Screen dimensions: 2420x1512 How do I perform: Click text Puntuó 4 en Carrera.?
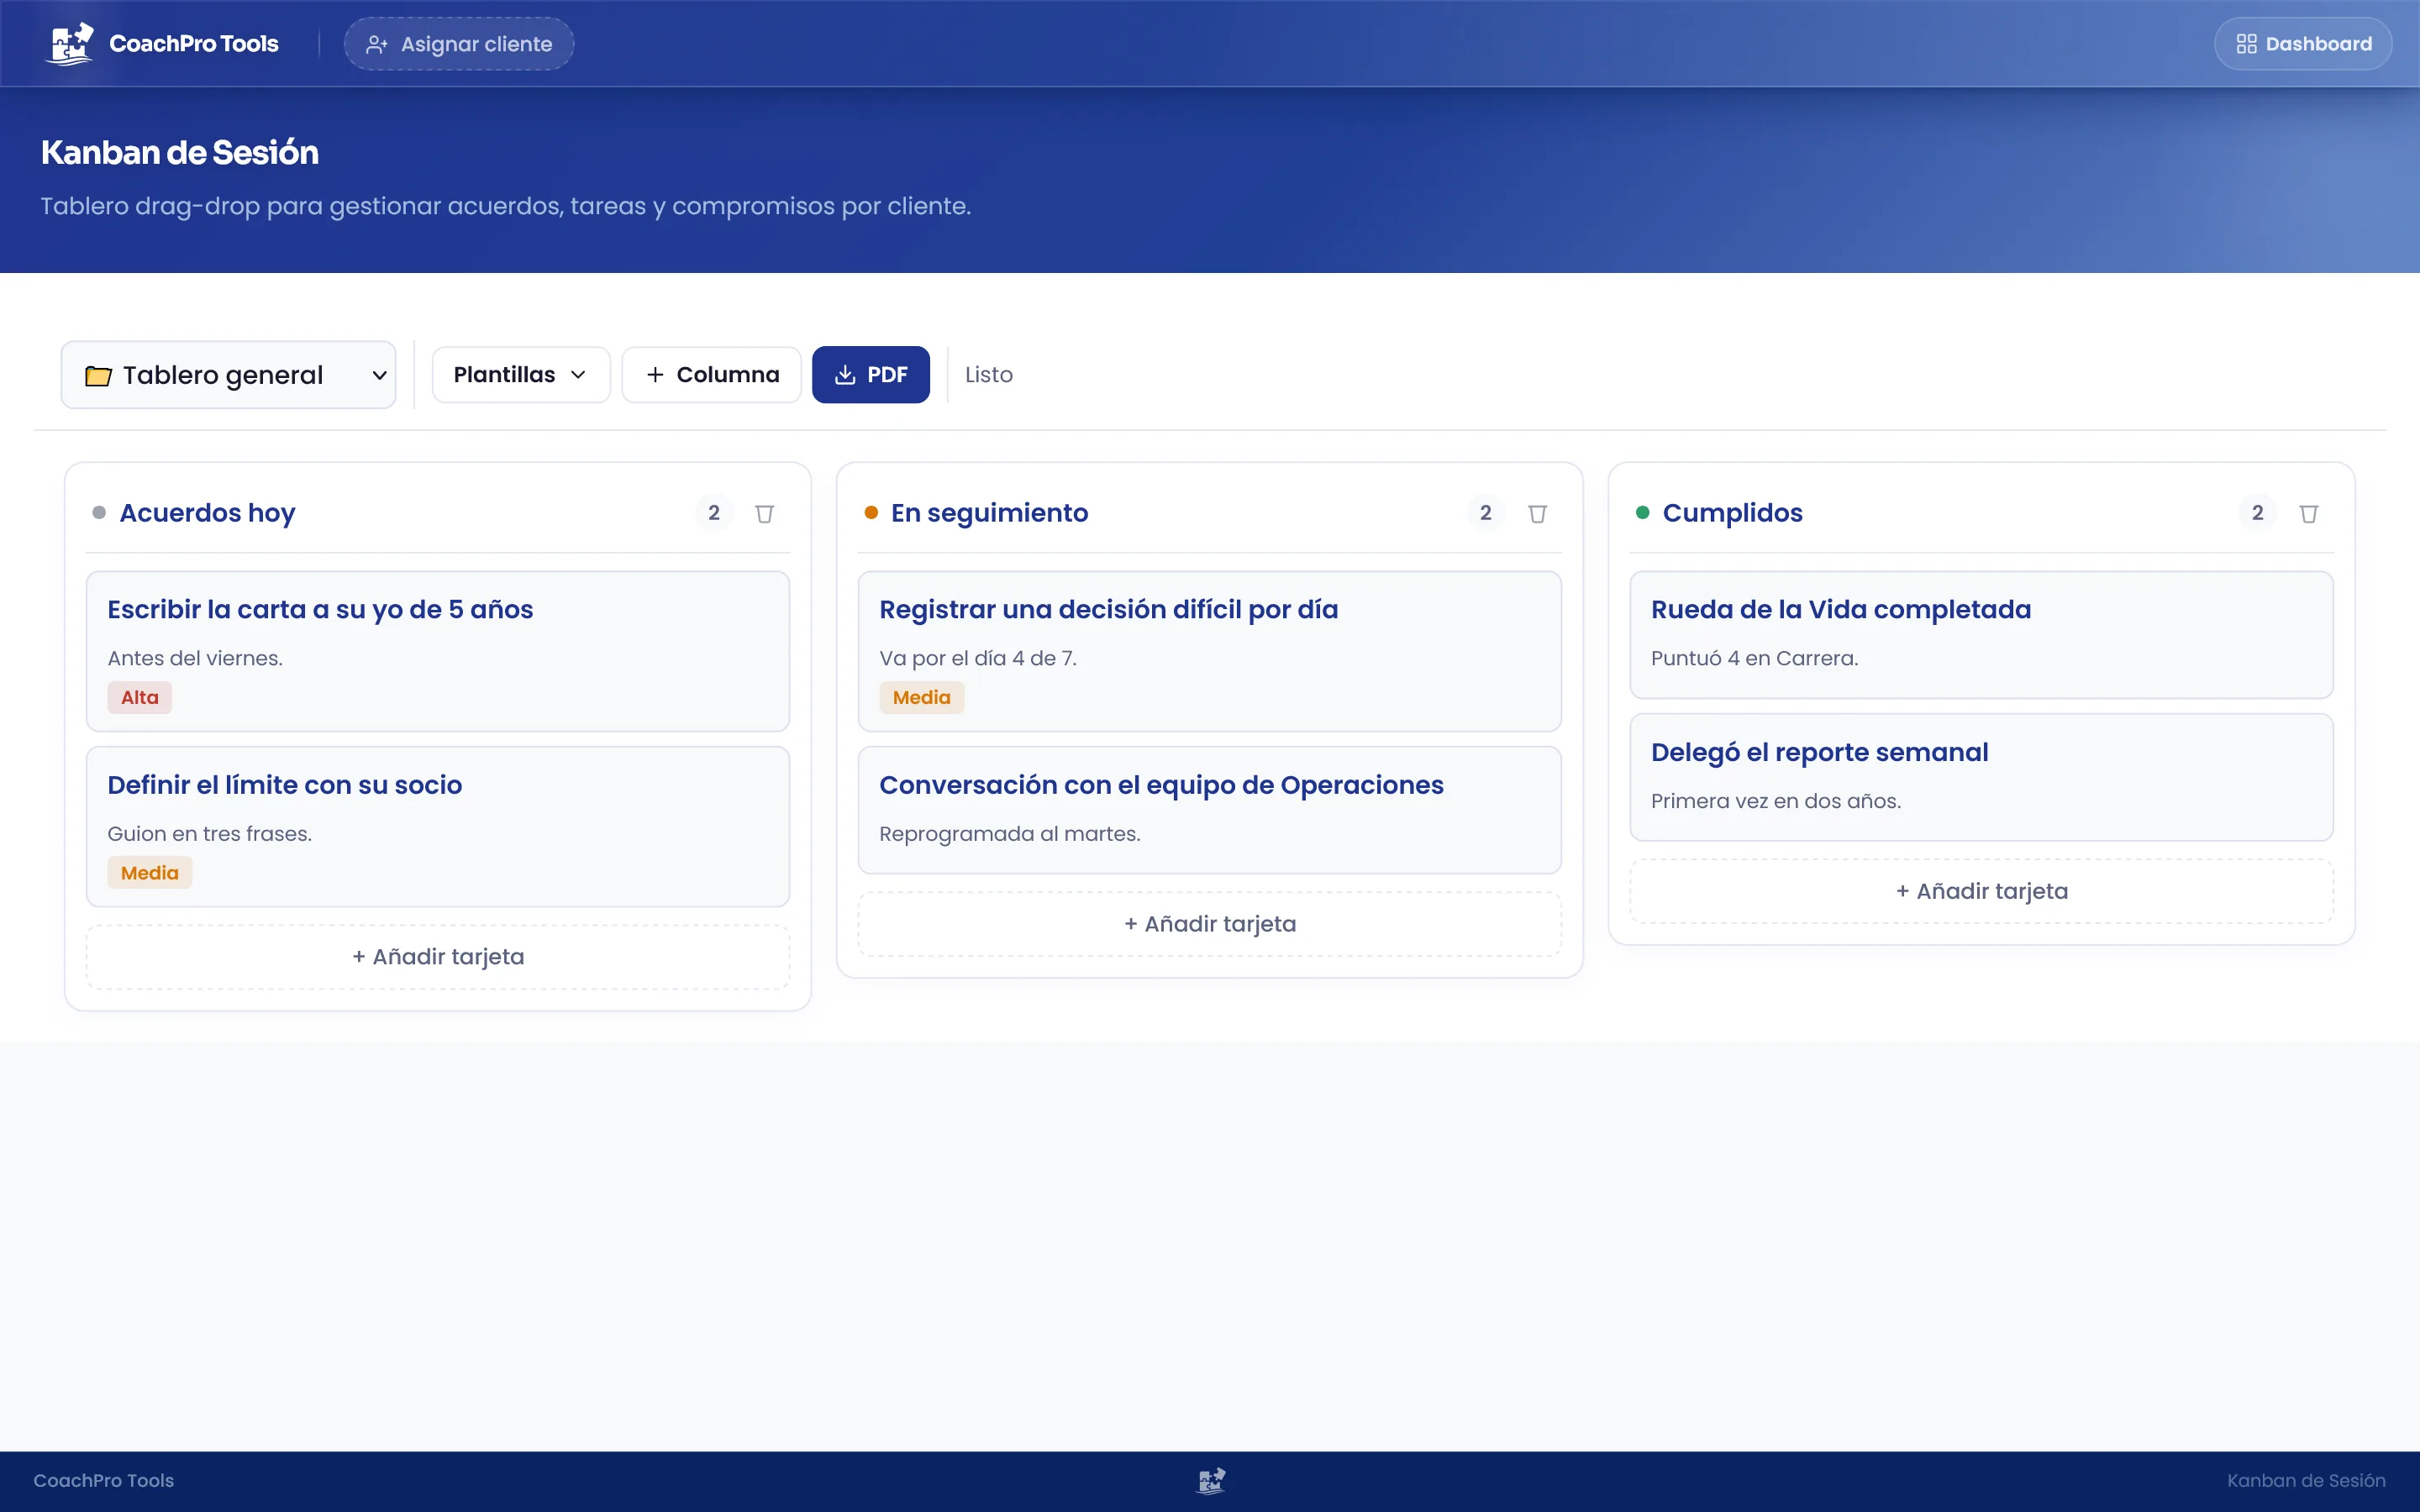(x=1754, y=658)
